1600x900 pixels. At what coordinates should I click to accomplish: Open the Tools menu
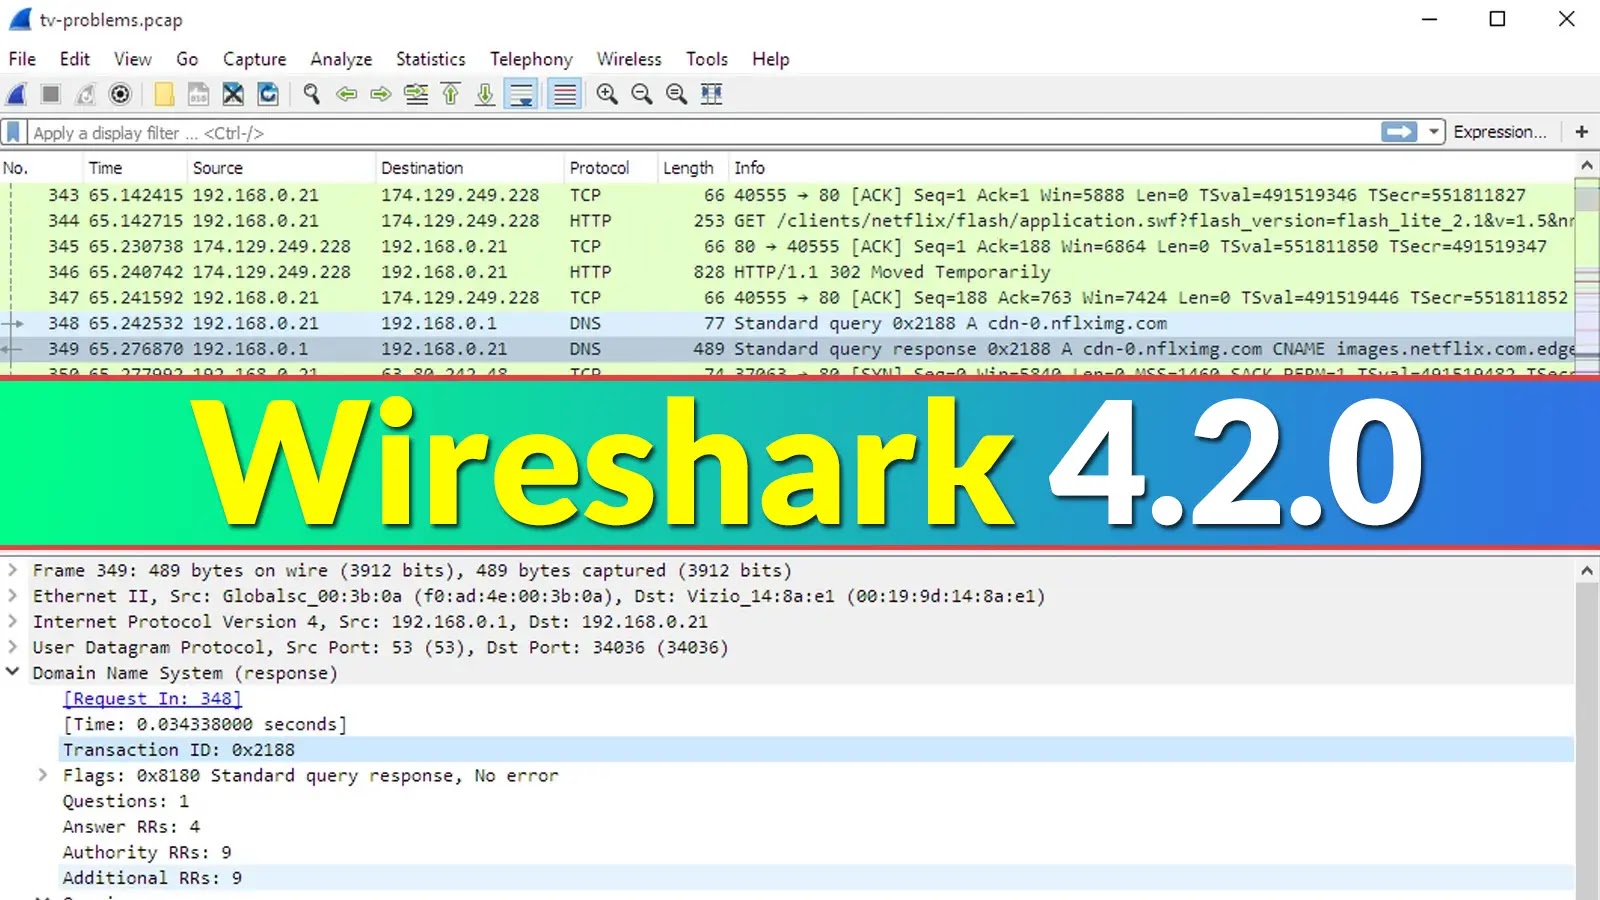(707, 59)
